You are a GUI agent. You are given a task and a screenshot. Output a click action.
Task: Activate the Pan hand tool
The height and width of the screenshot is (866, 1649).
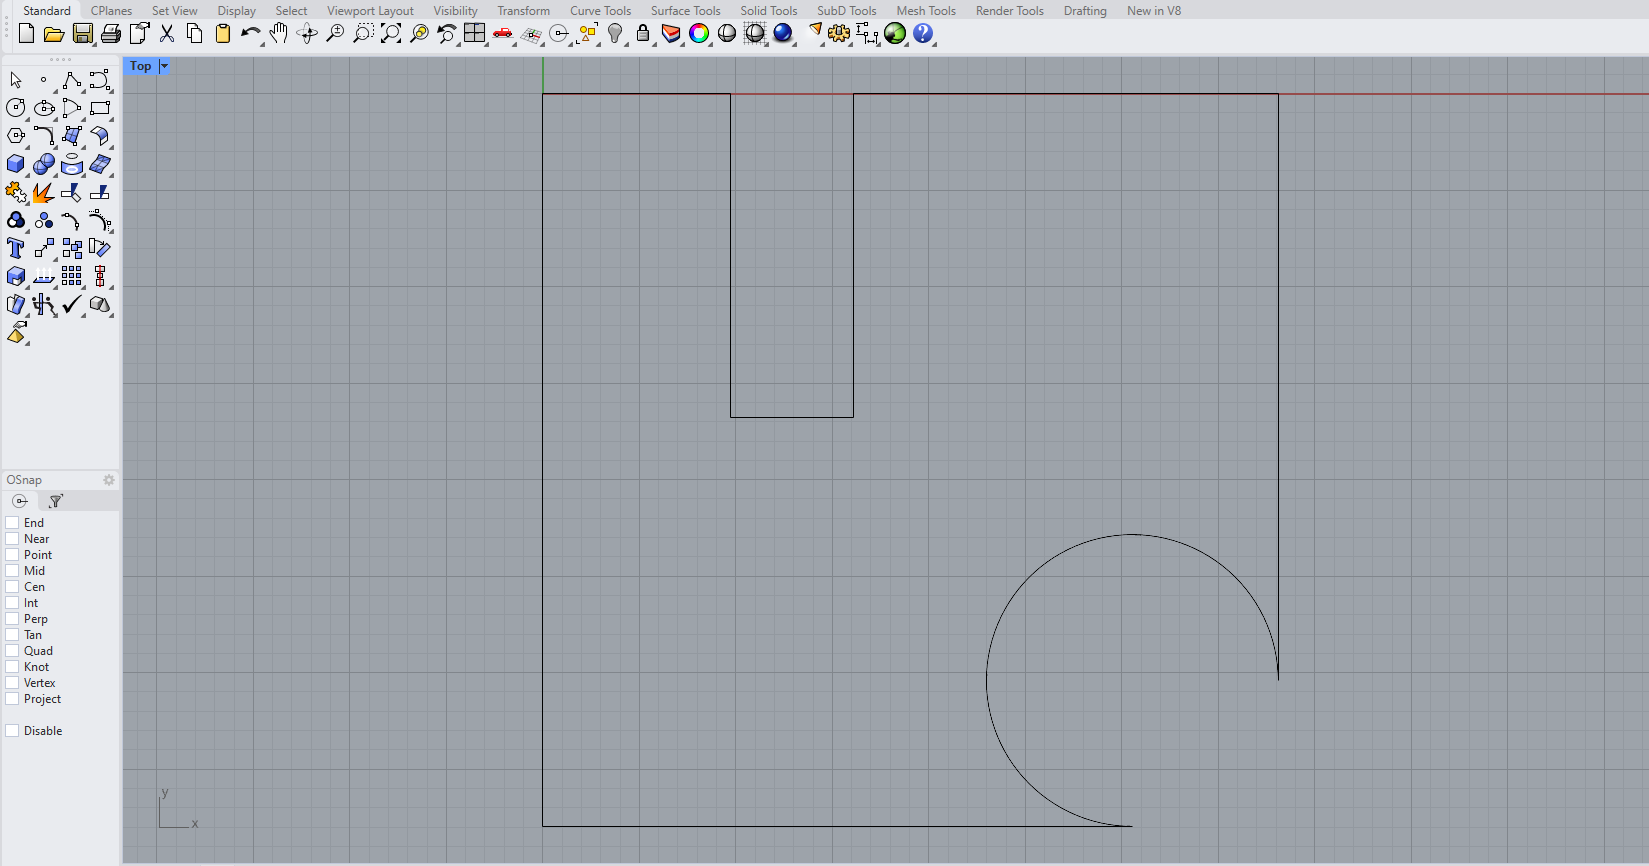[278, 34]
